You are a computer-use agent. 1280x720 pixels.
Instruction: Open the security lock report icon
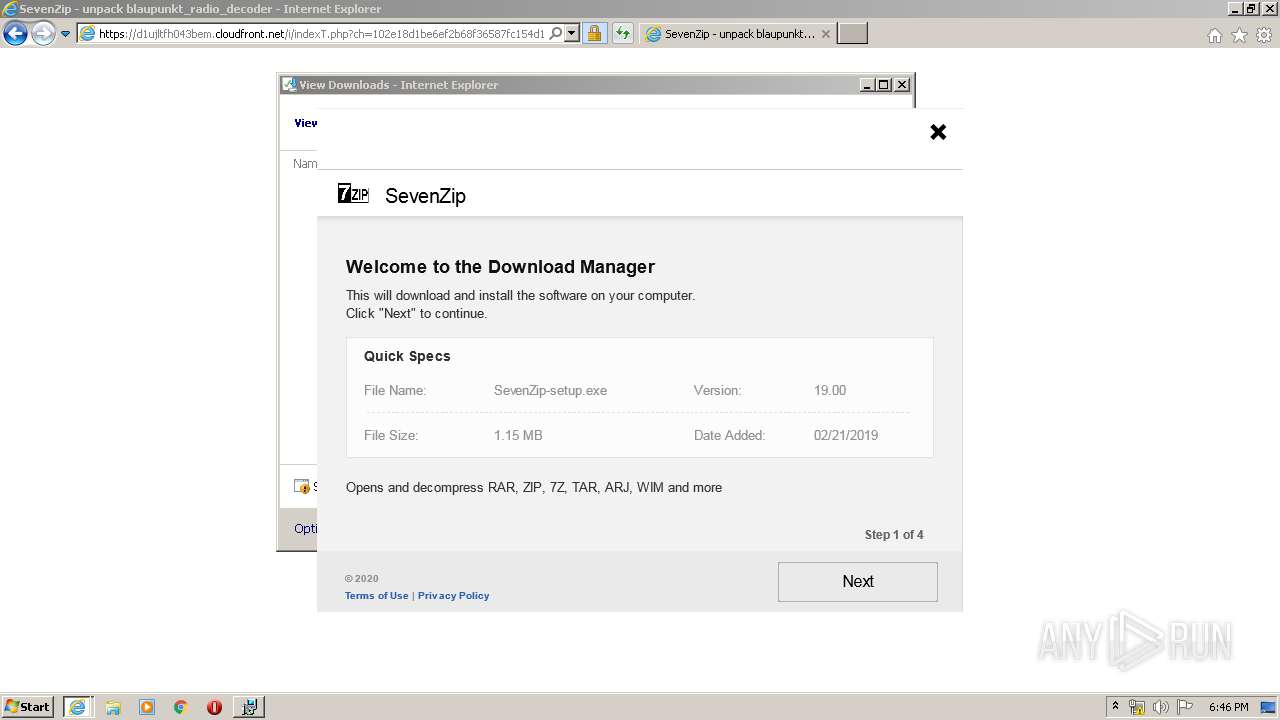(594, 33)
